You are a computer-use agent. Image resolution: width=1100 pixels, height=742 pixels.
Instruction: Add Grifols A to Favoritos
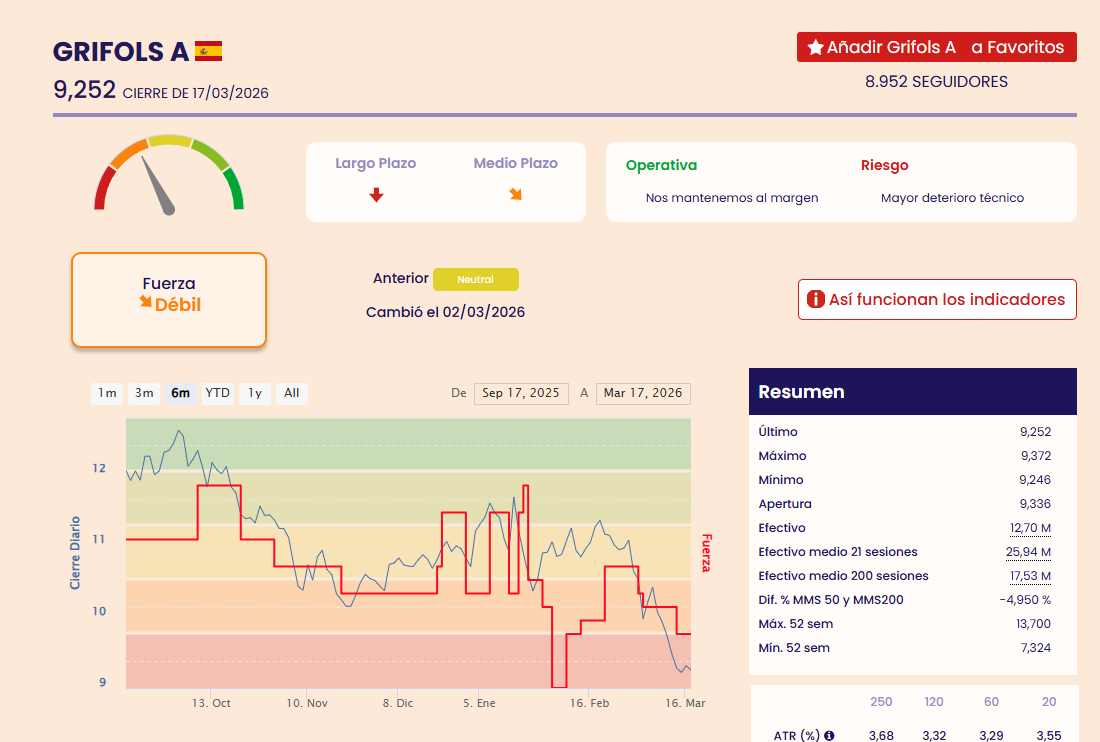click(x=937, y=47)
